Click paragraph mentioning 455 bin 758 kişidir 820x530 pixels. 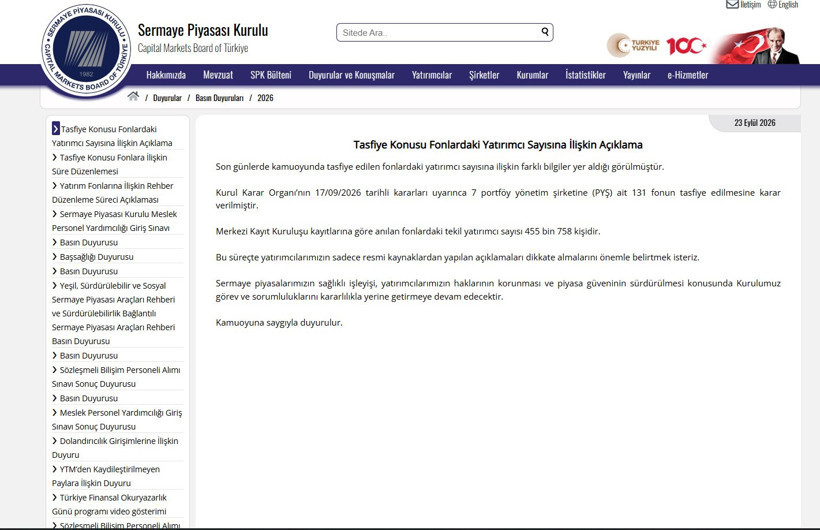coord(408,231)
